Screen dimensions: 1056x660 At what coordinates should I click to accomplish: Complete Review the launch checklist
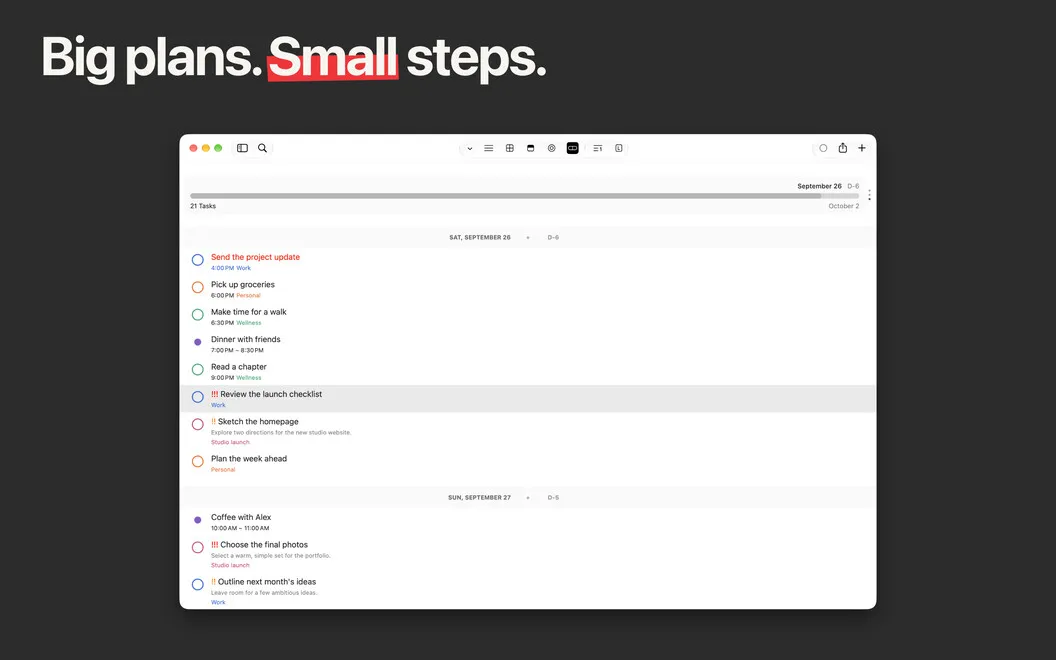(x=197, y=397)
